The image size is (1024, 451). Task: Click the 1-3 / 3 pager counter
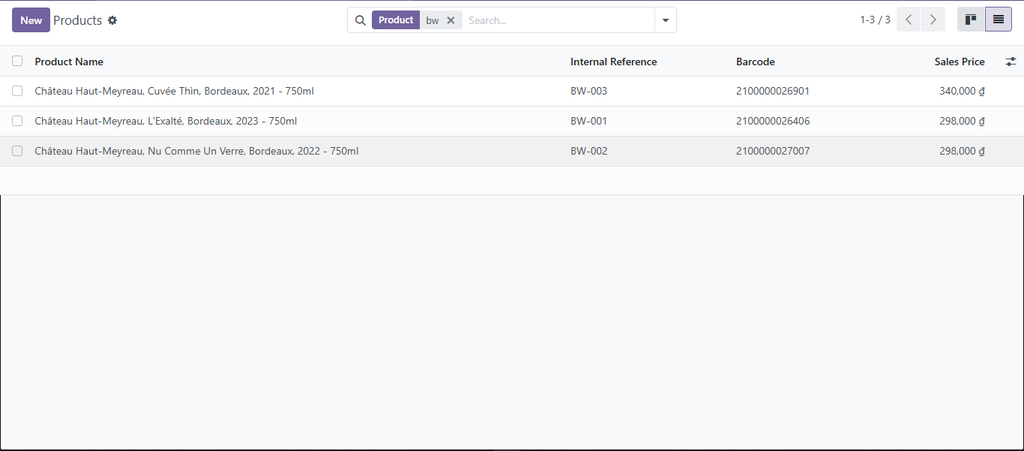click(874, 20)
